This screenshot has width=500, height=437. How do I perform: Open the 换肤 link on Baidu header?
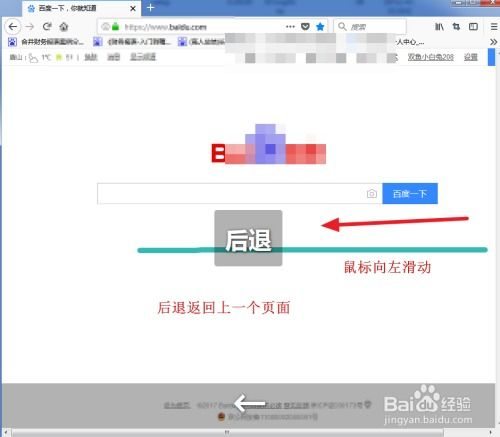(x=91, y=57)
